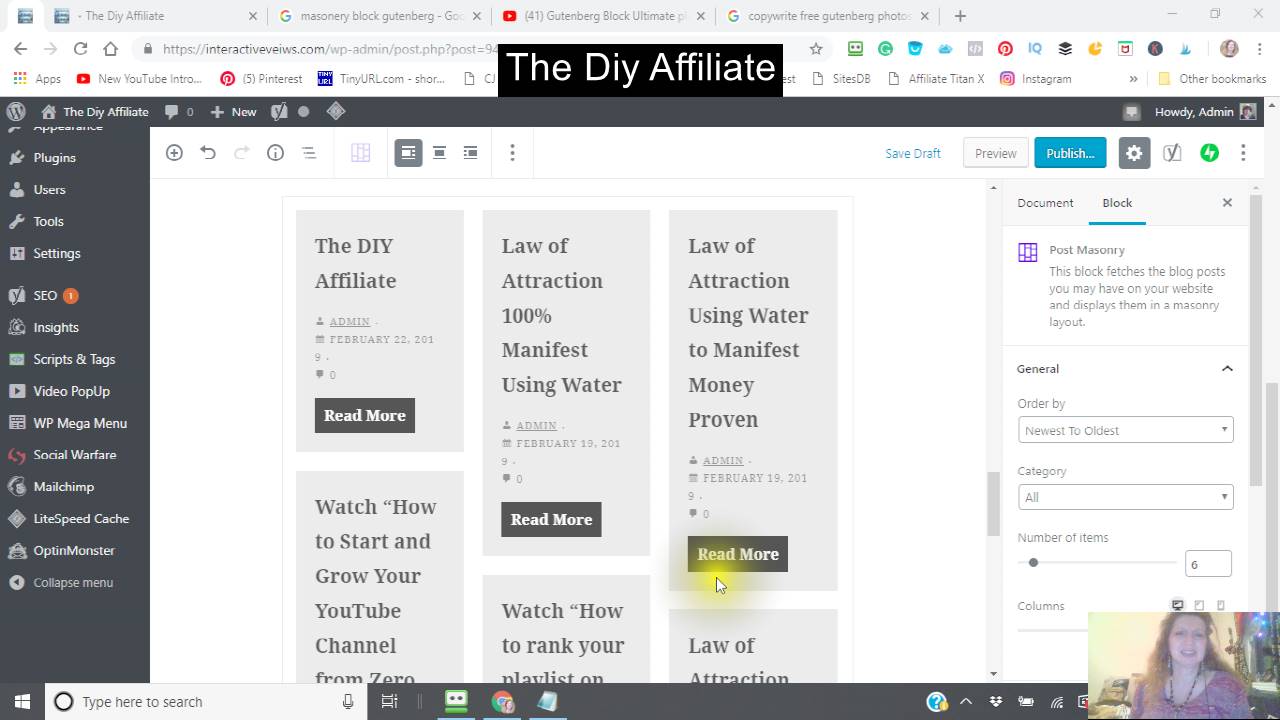Close the settings sidebar panel
The height and width of the screenshot is (720, 1280).
tap(1227, 203)
